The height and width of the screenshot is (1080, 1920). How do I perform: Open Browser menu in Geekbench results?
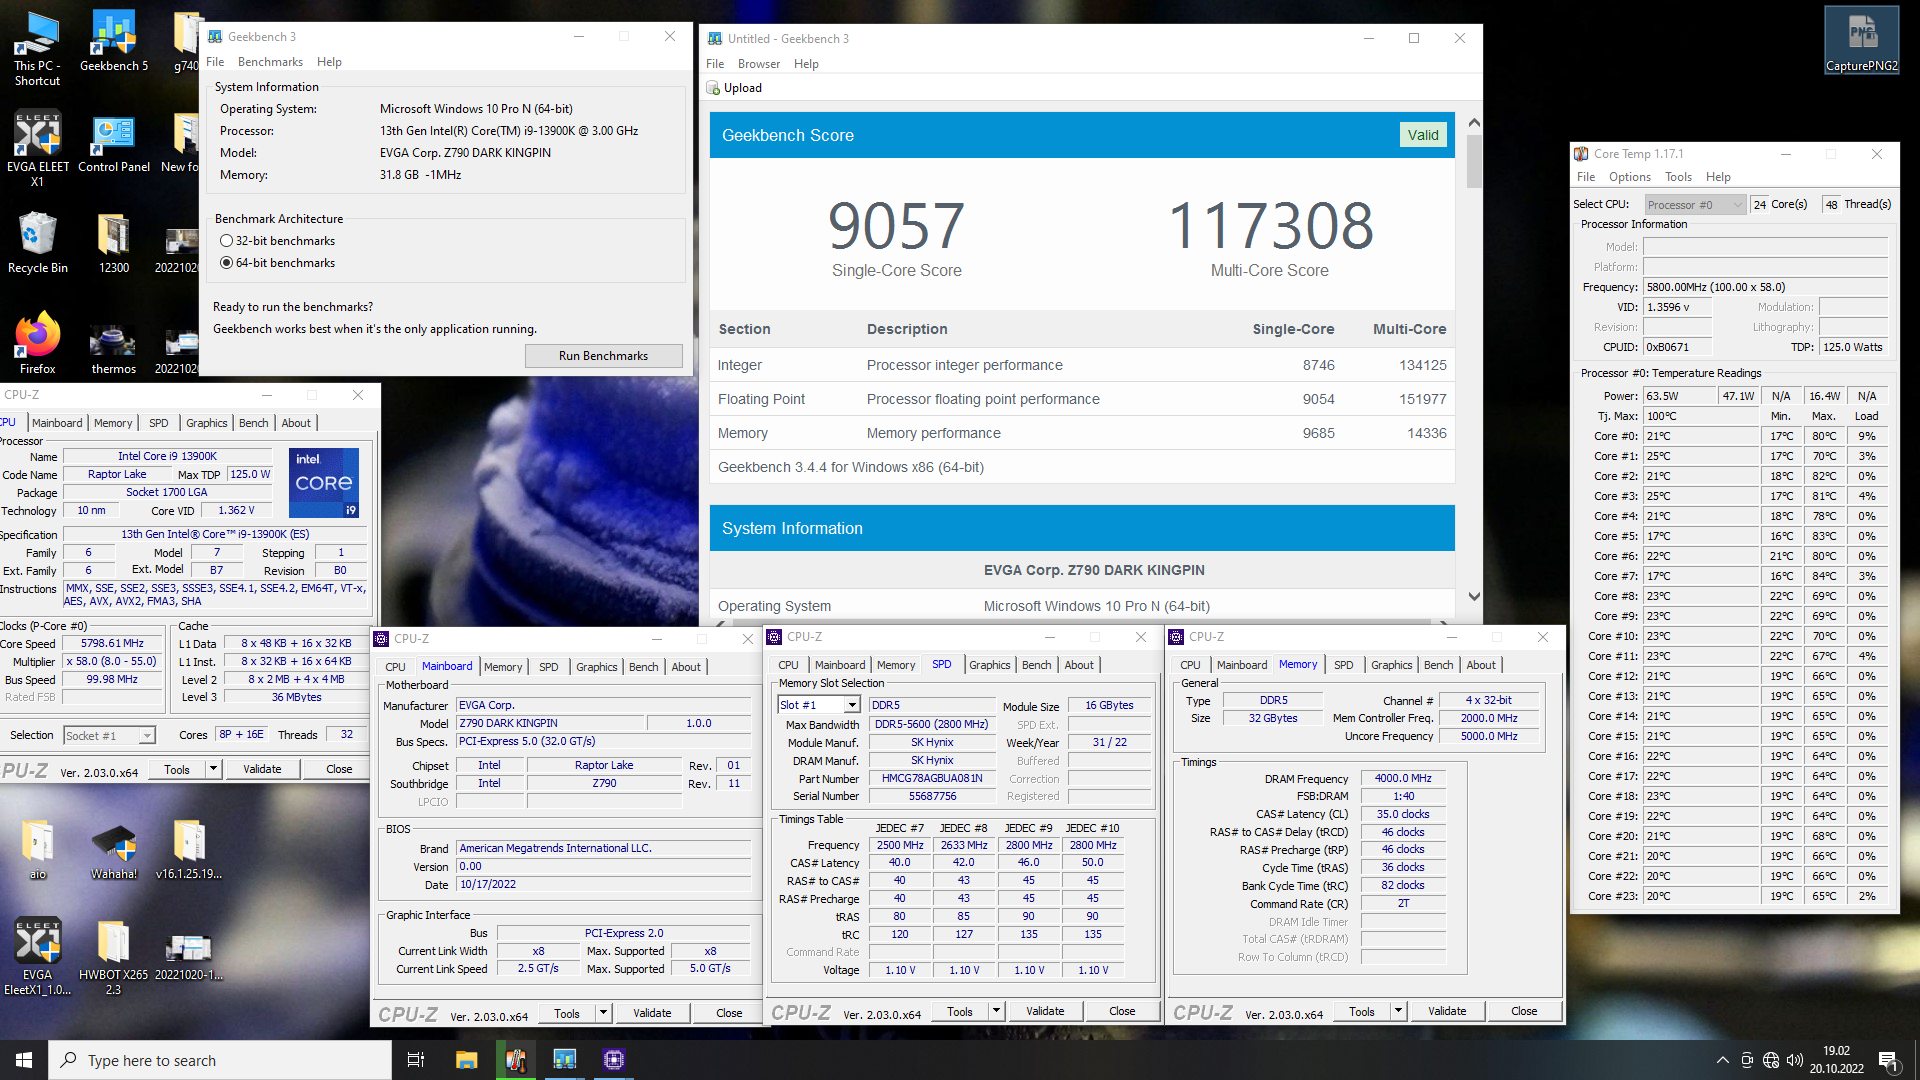pos(759,64)
